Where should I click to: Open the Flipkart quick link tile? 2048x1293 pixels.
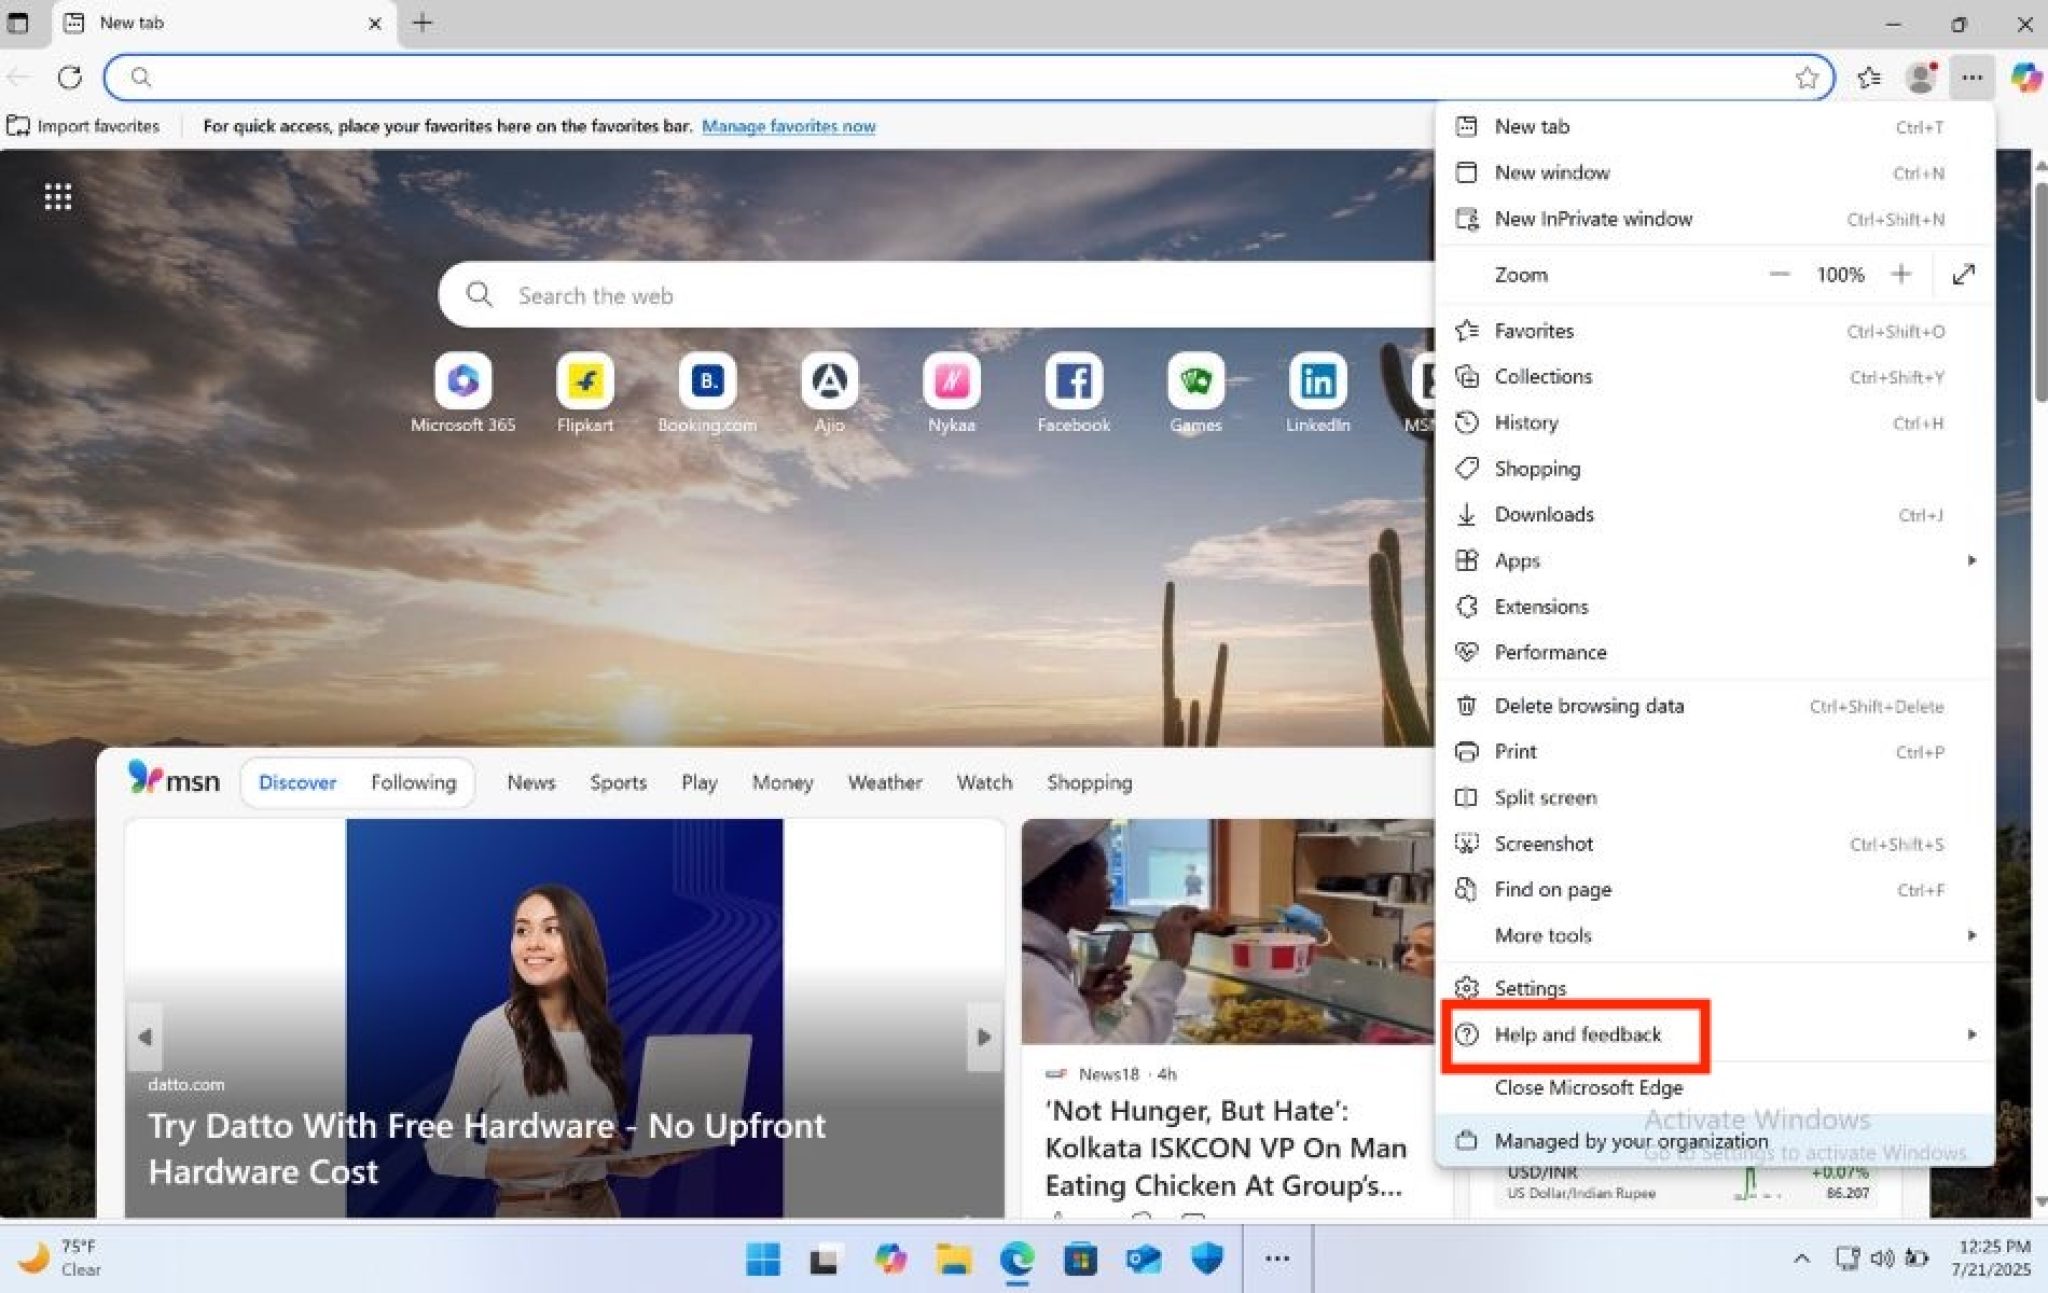pyautogui.click(x=585, y=382)
